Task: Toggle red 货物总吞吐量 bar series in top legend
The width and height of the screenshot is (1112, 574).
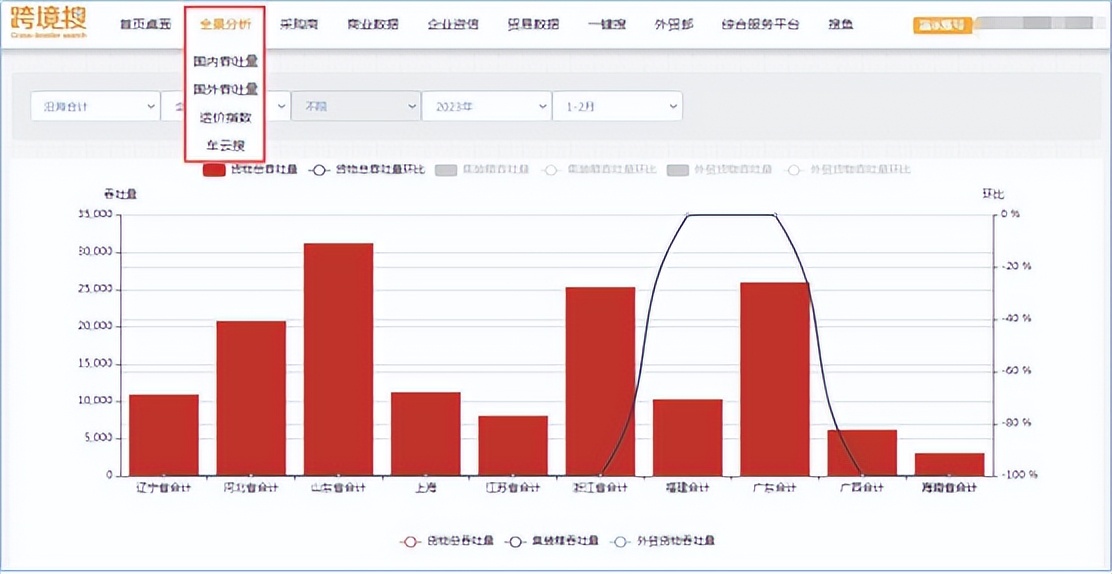Action: click(x=250, y=170)
